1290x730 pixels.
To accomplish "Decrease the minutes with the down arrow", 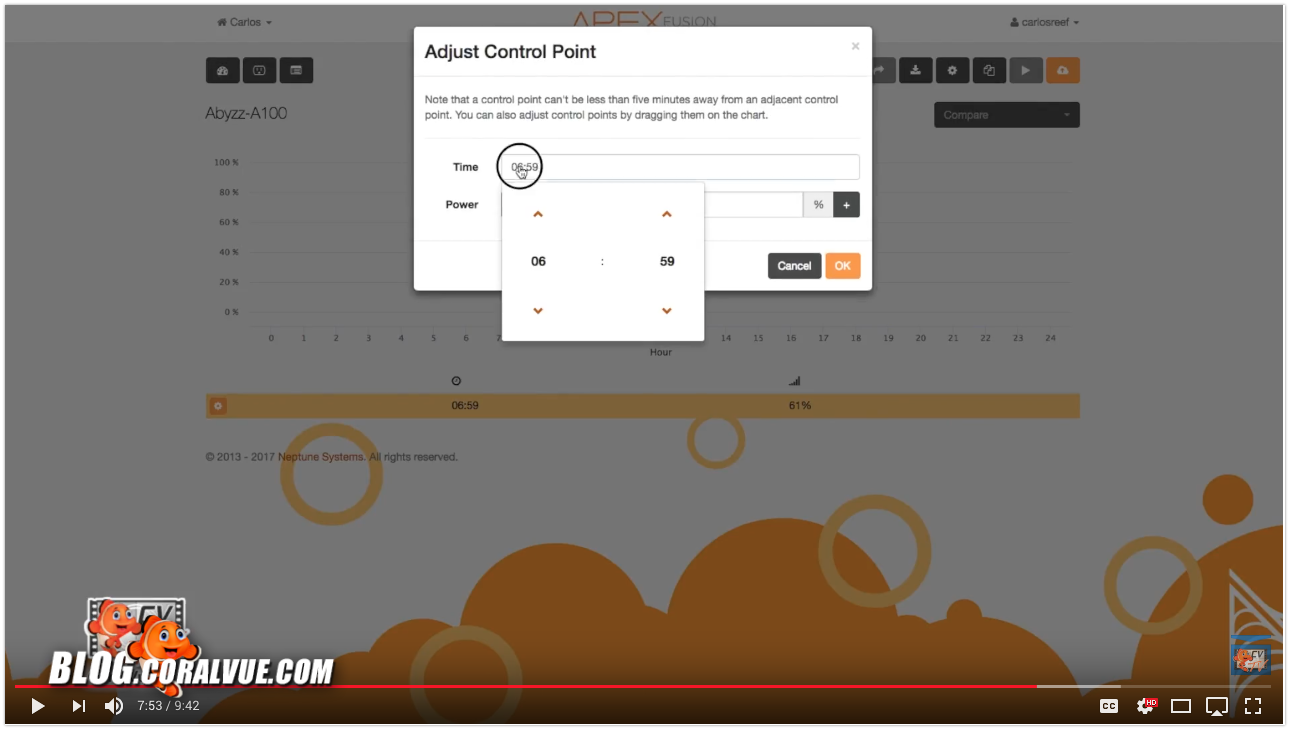I will tap(667, 311).
